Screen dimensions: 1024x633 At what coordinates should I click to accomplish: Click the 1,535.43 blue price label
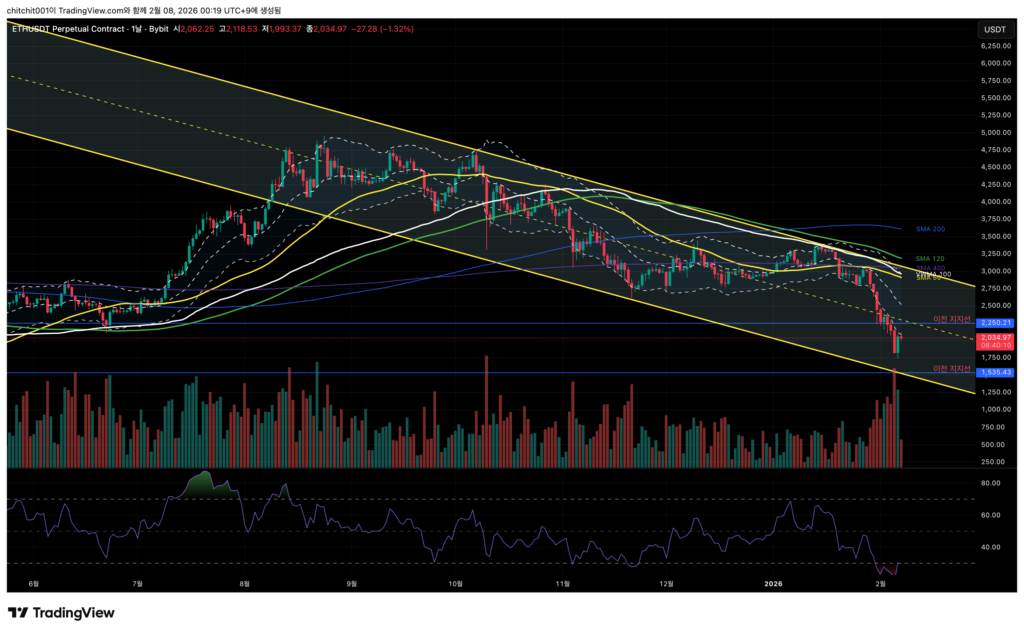(995, 372)
